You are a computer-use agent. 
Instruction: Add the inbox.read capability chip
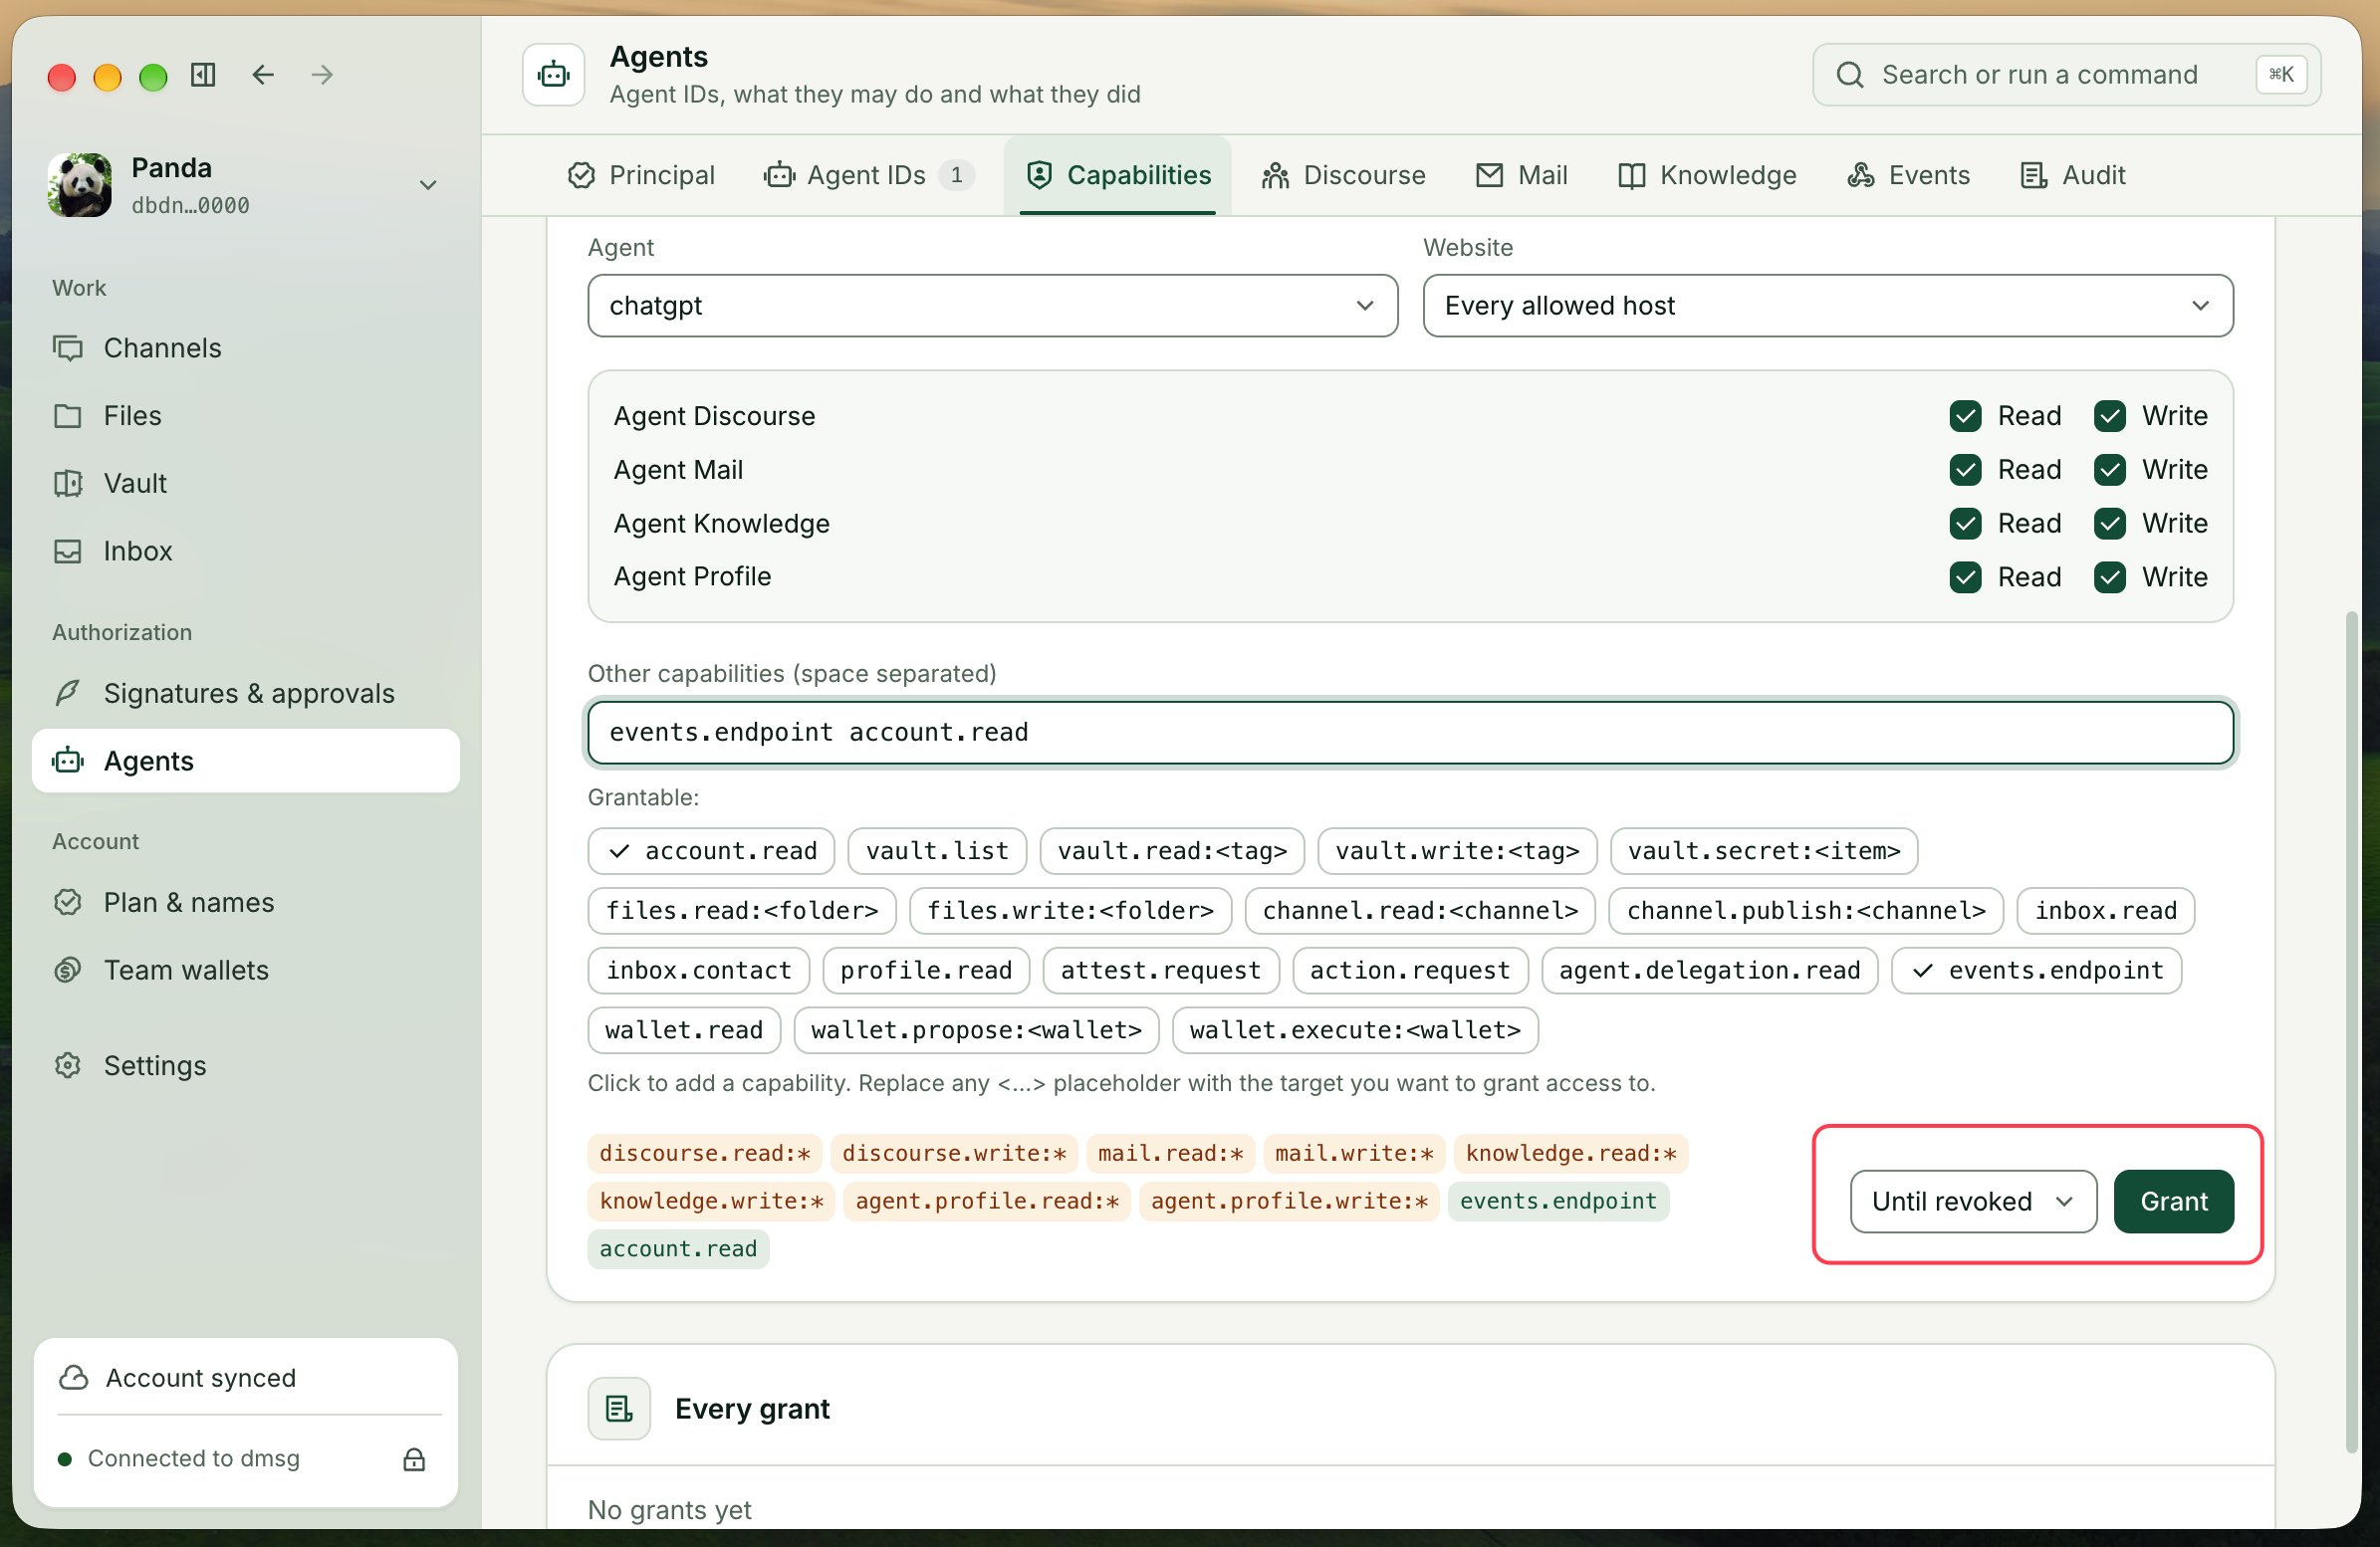point(2105,911)
